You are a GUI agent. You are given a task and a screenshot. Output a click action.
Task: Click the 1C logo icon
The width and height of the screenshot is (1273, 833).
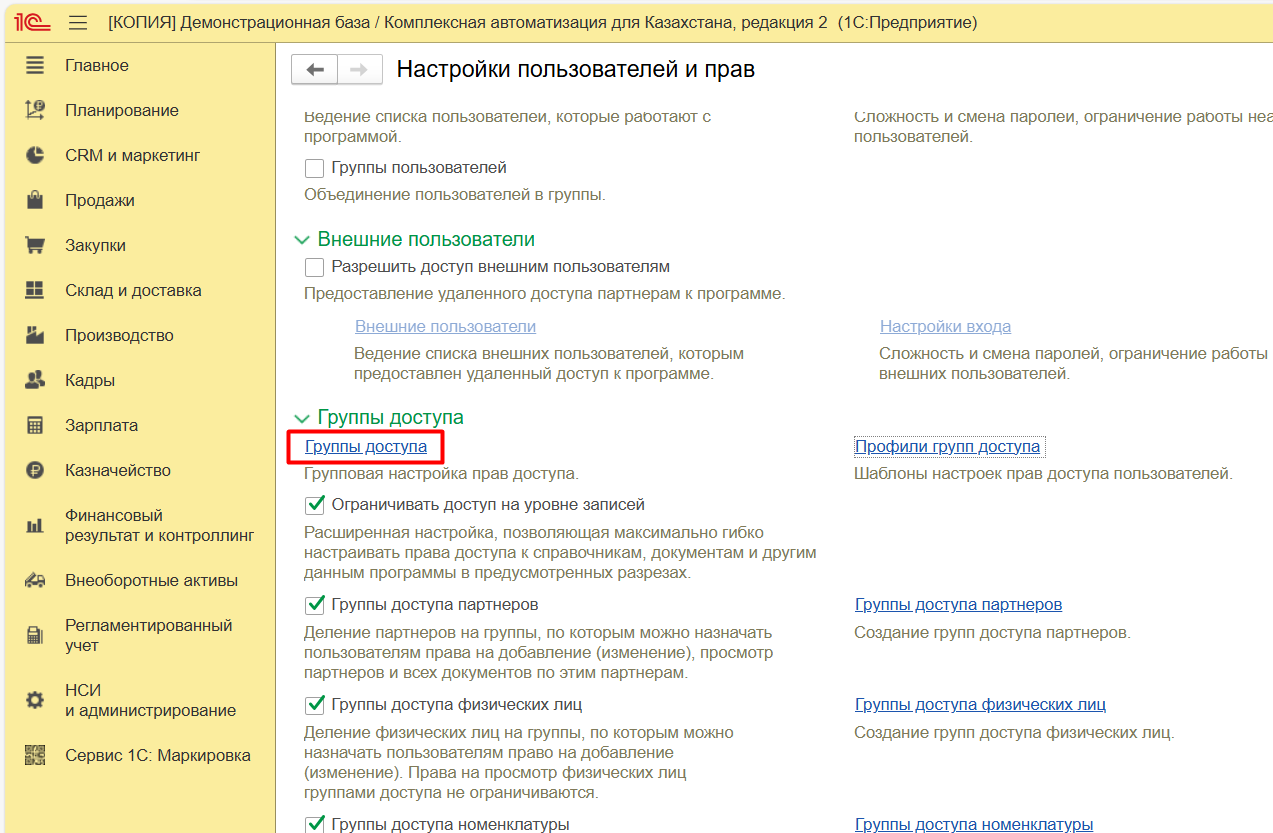point(35,22)
